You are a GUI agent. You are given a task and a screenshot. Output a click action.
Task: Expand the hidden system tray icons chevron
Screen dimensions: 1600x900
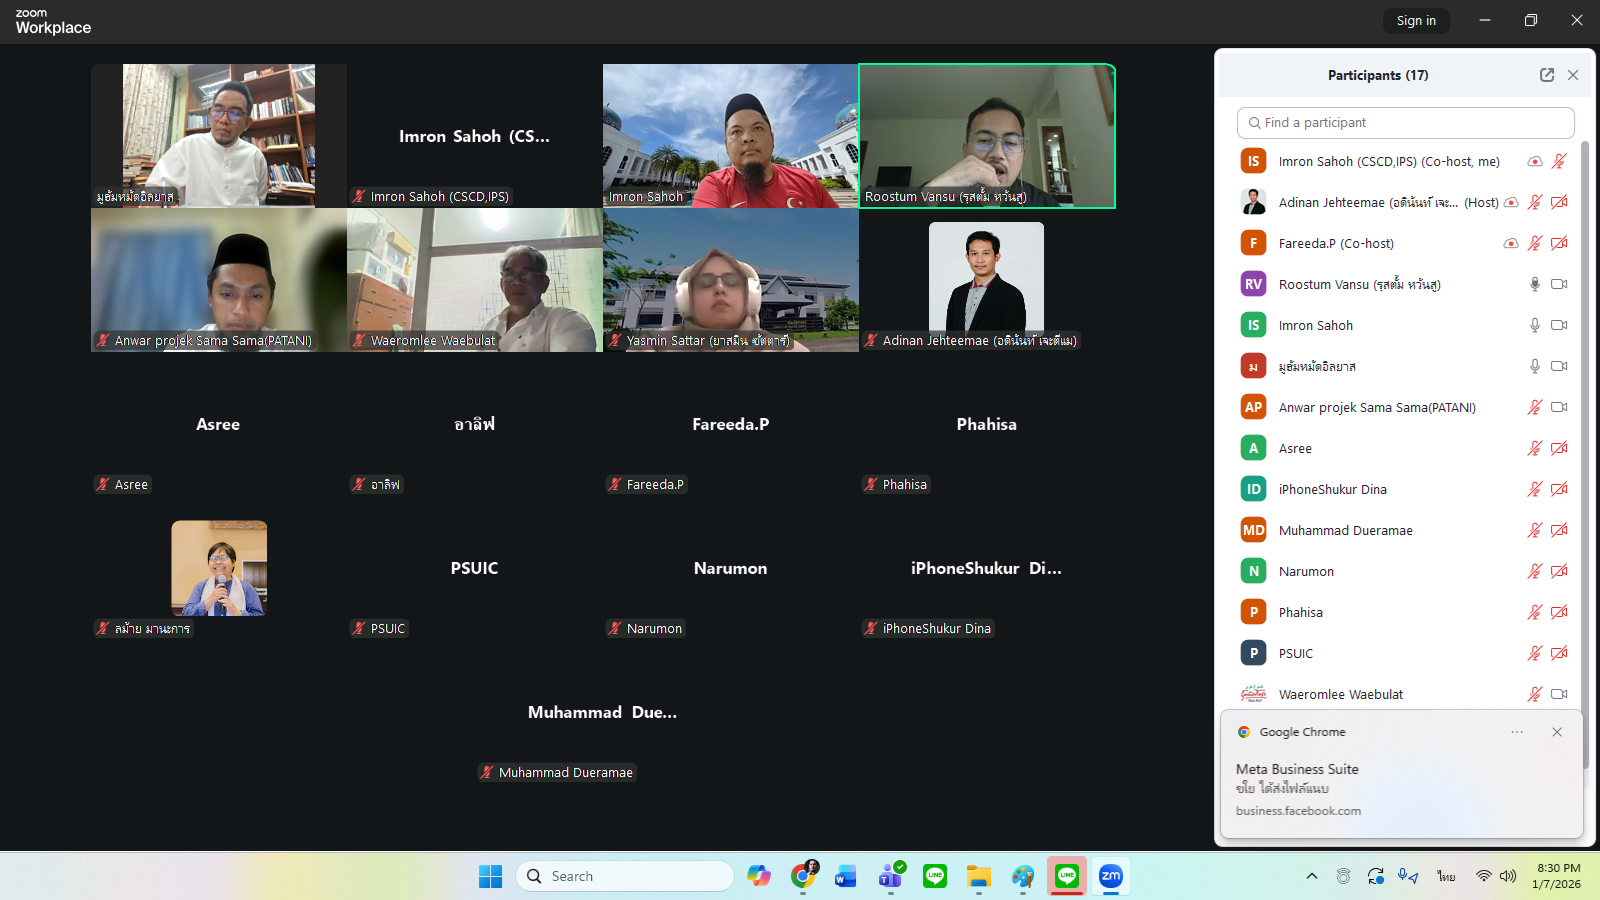[1311, 876]
